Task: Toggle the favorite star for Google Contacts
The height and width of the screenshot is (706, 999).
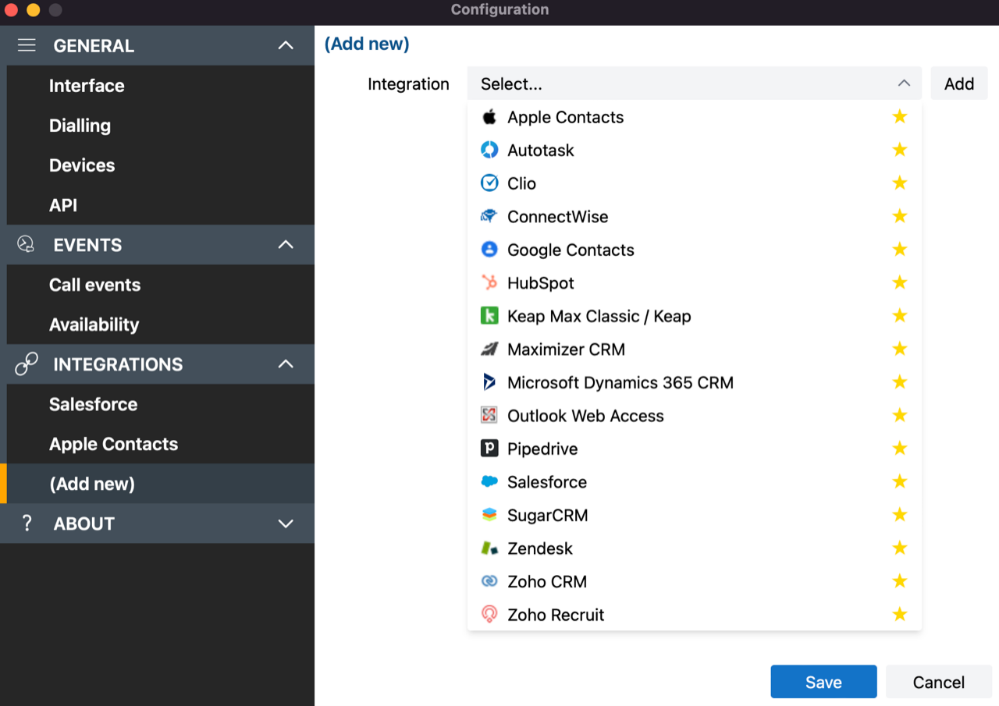Action: point(900,249)
